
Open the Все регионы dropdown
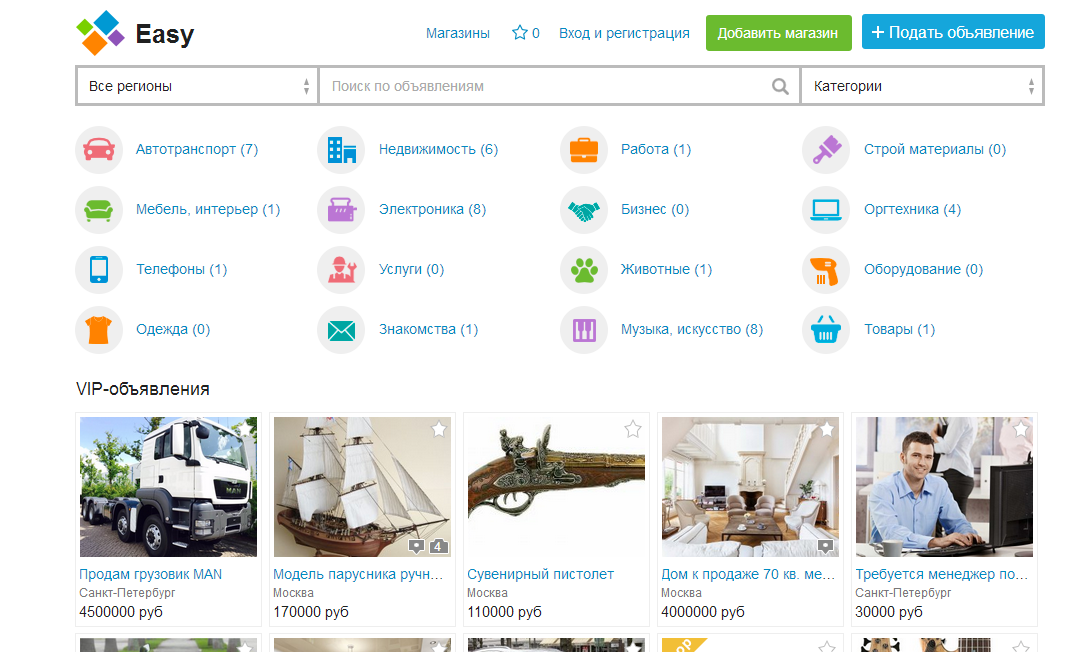click(x=197, y=86)
